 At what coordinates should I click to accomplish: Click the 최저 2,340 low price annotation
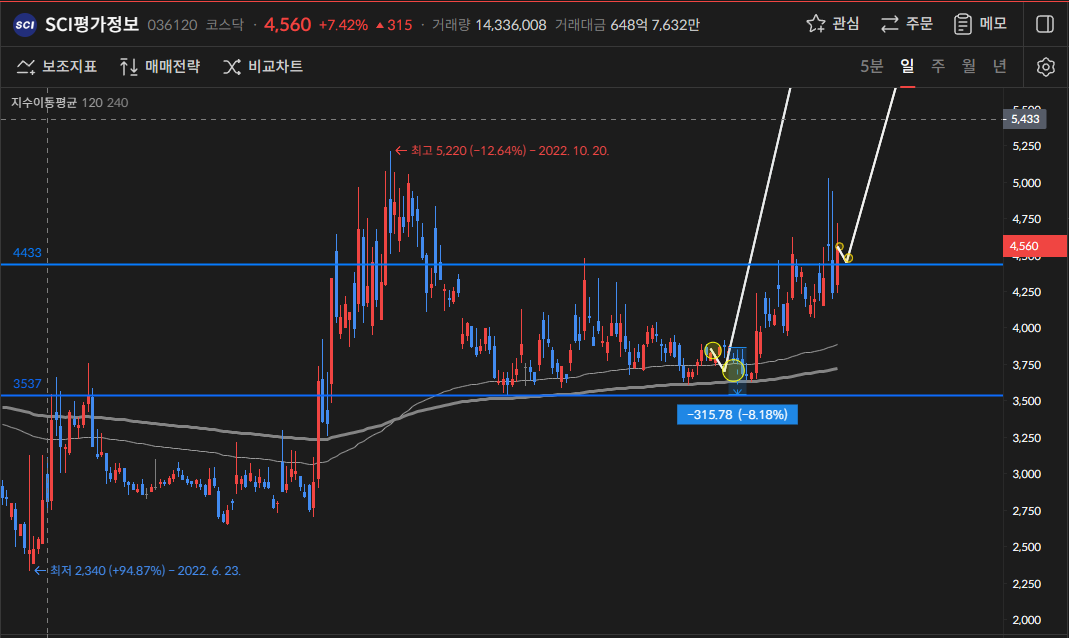(138, 571)
